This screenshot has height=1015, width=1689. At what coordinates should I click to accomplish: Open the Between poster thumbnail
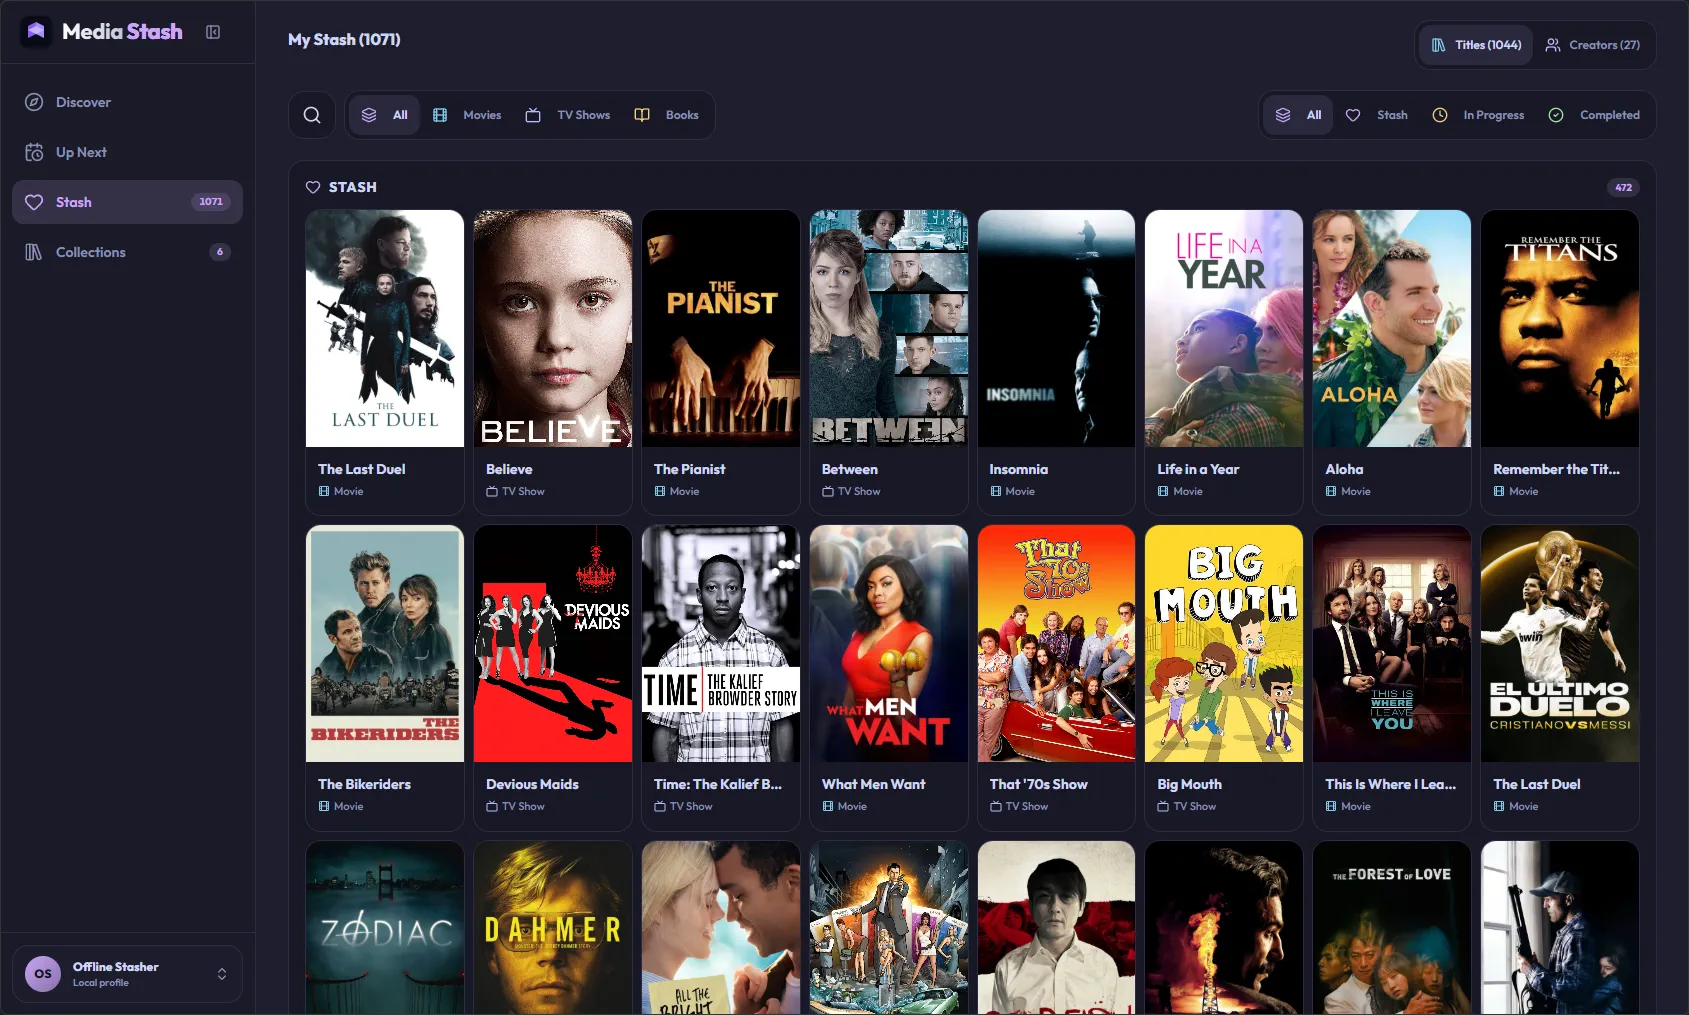point(889,328)
